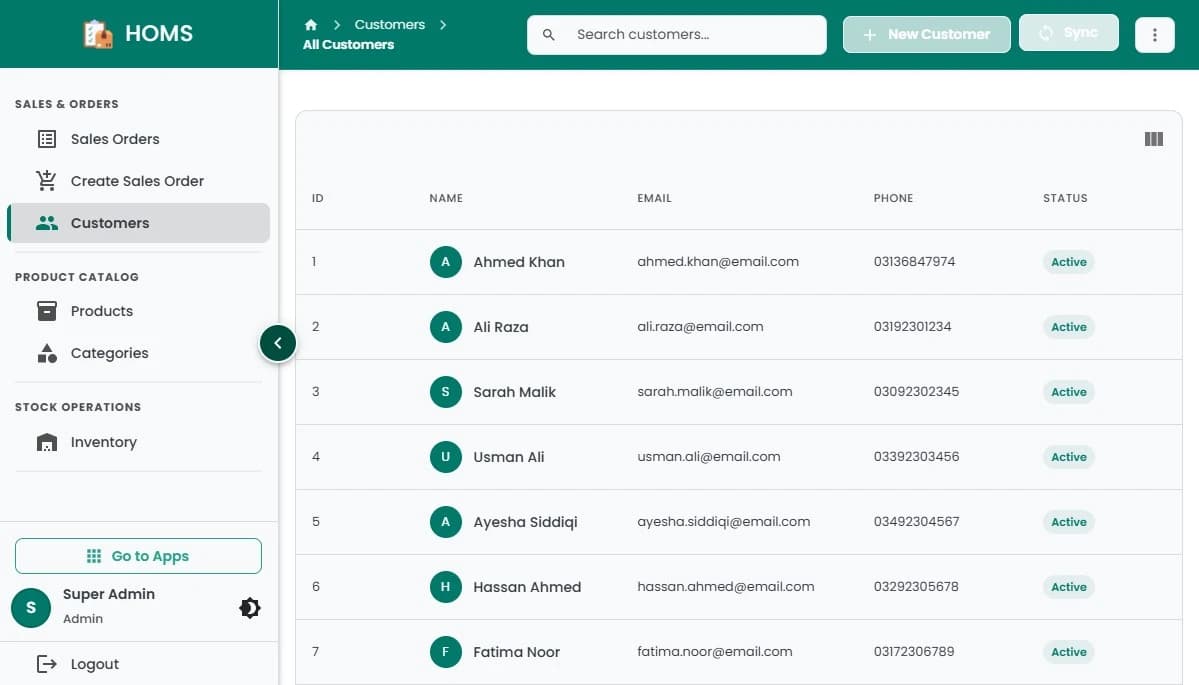The image size is (1199, 685).
Task: Focus the Search customers field
Action: [677, 34]
